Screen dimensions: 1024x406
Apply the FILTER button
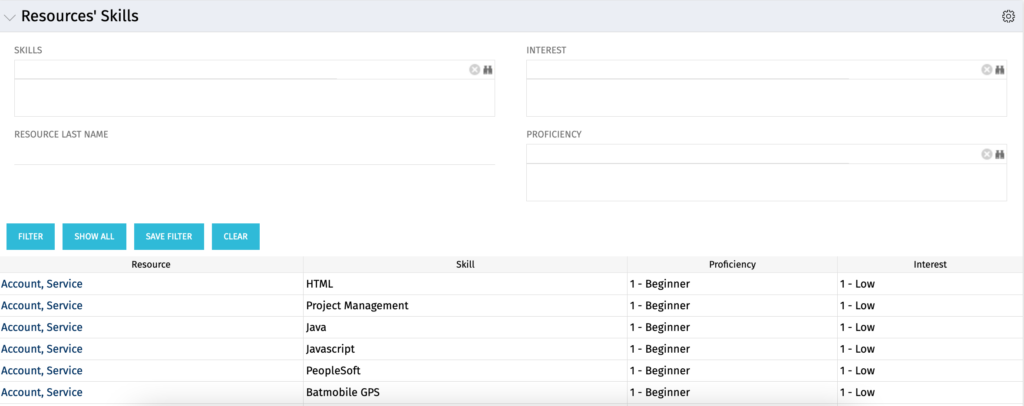coord(31,236)
